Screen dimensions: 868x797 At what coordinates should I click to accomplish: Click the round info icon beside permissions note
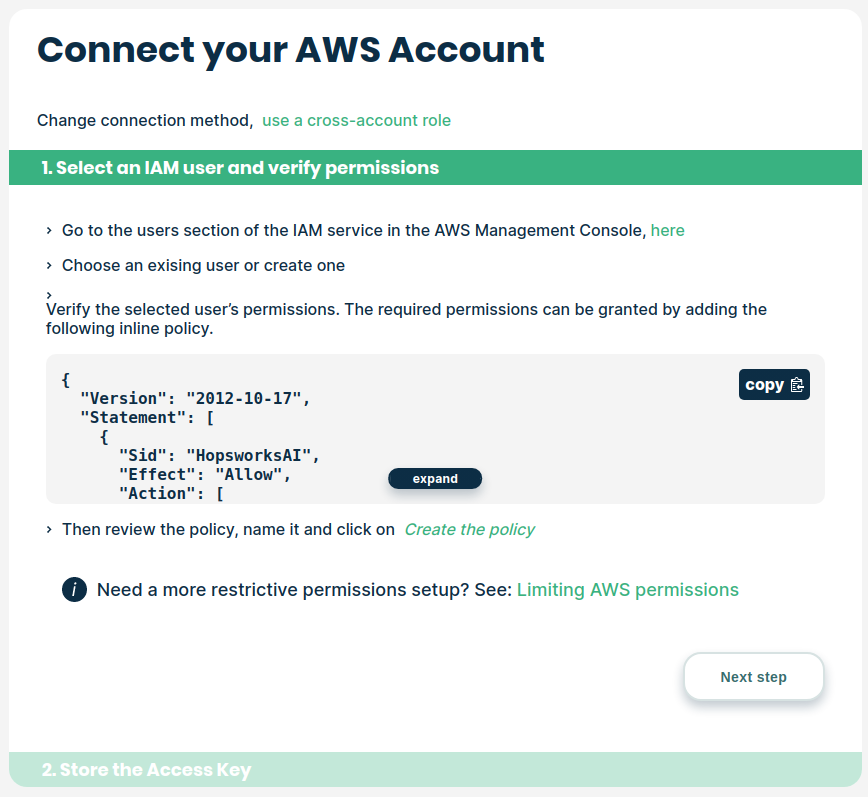[x=74, y=590]
